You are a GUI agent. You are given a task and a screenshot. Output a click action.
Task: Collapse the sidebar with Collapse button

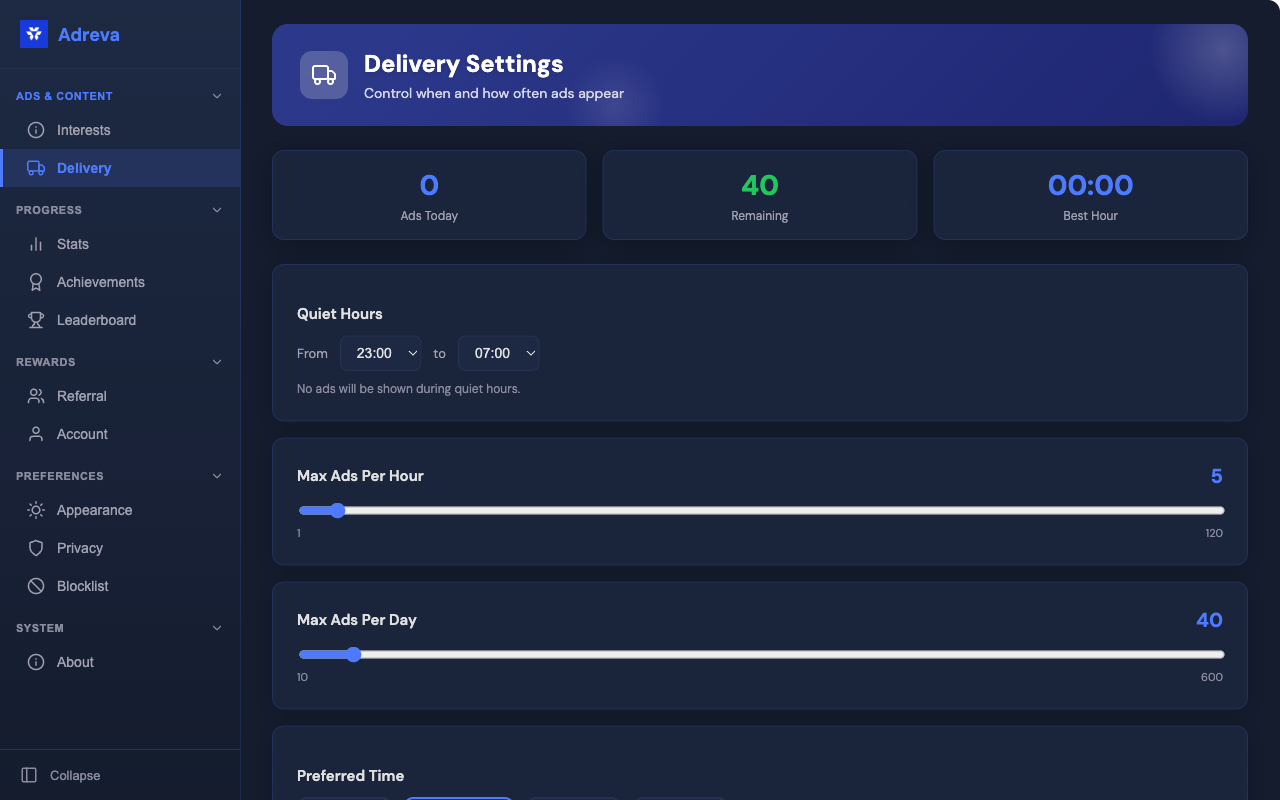(x=62, y=775)
